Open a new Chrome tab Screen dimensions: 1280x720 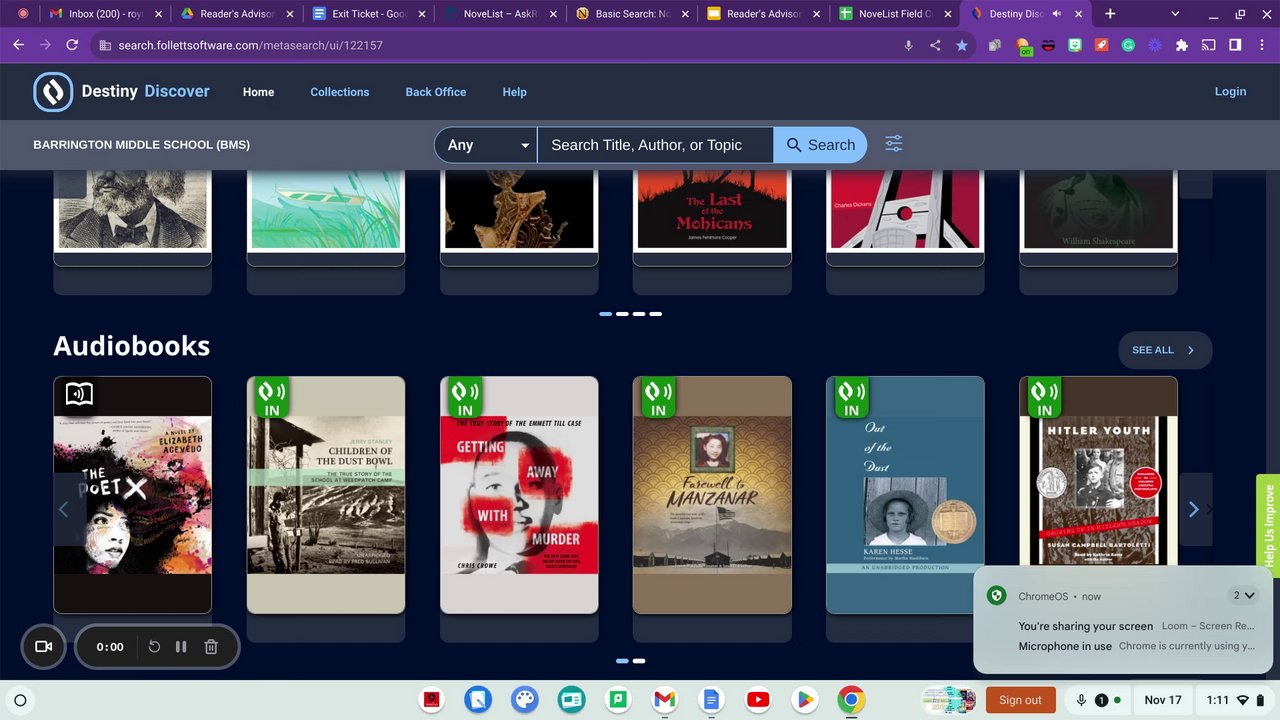click(1110, 14)
